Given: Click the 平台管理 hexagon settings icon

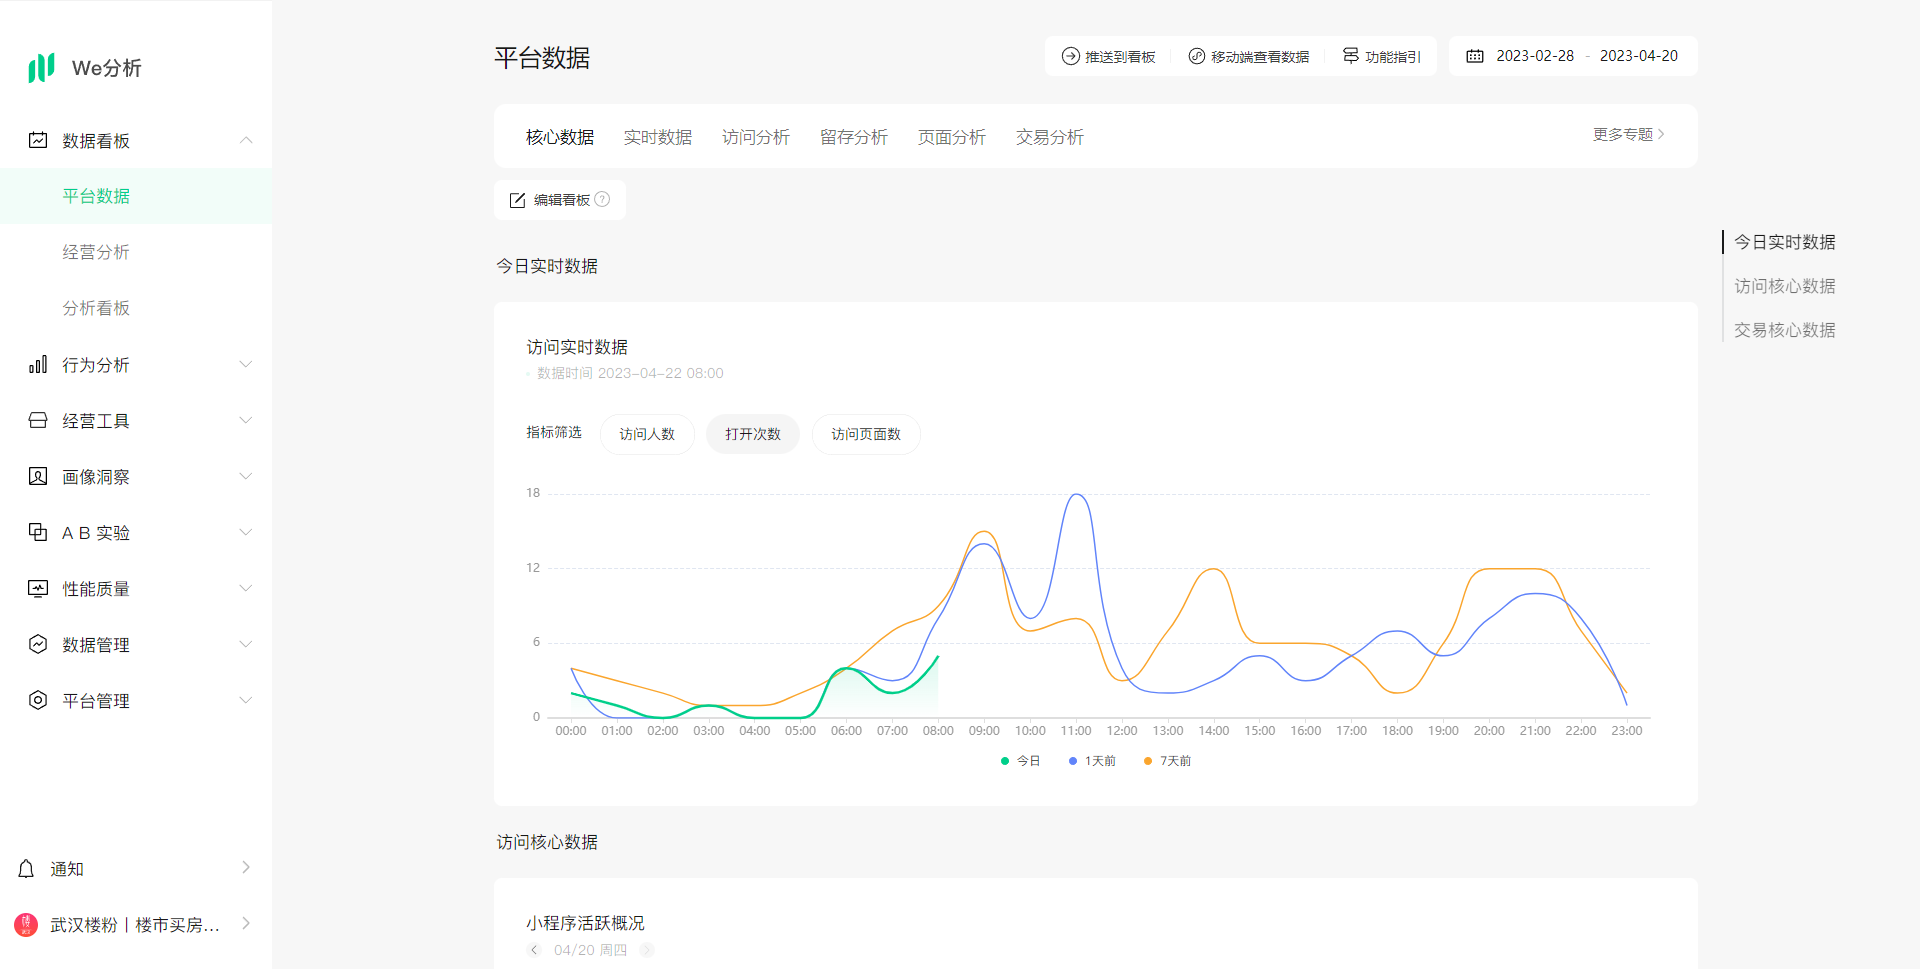Looking at the screenshot, I should tap(38, 701).
